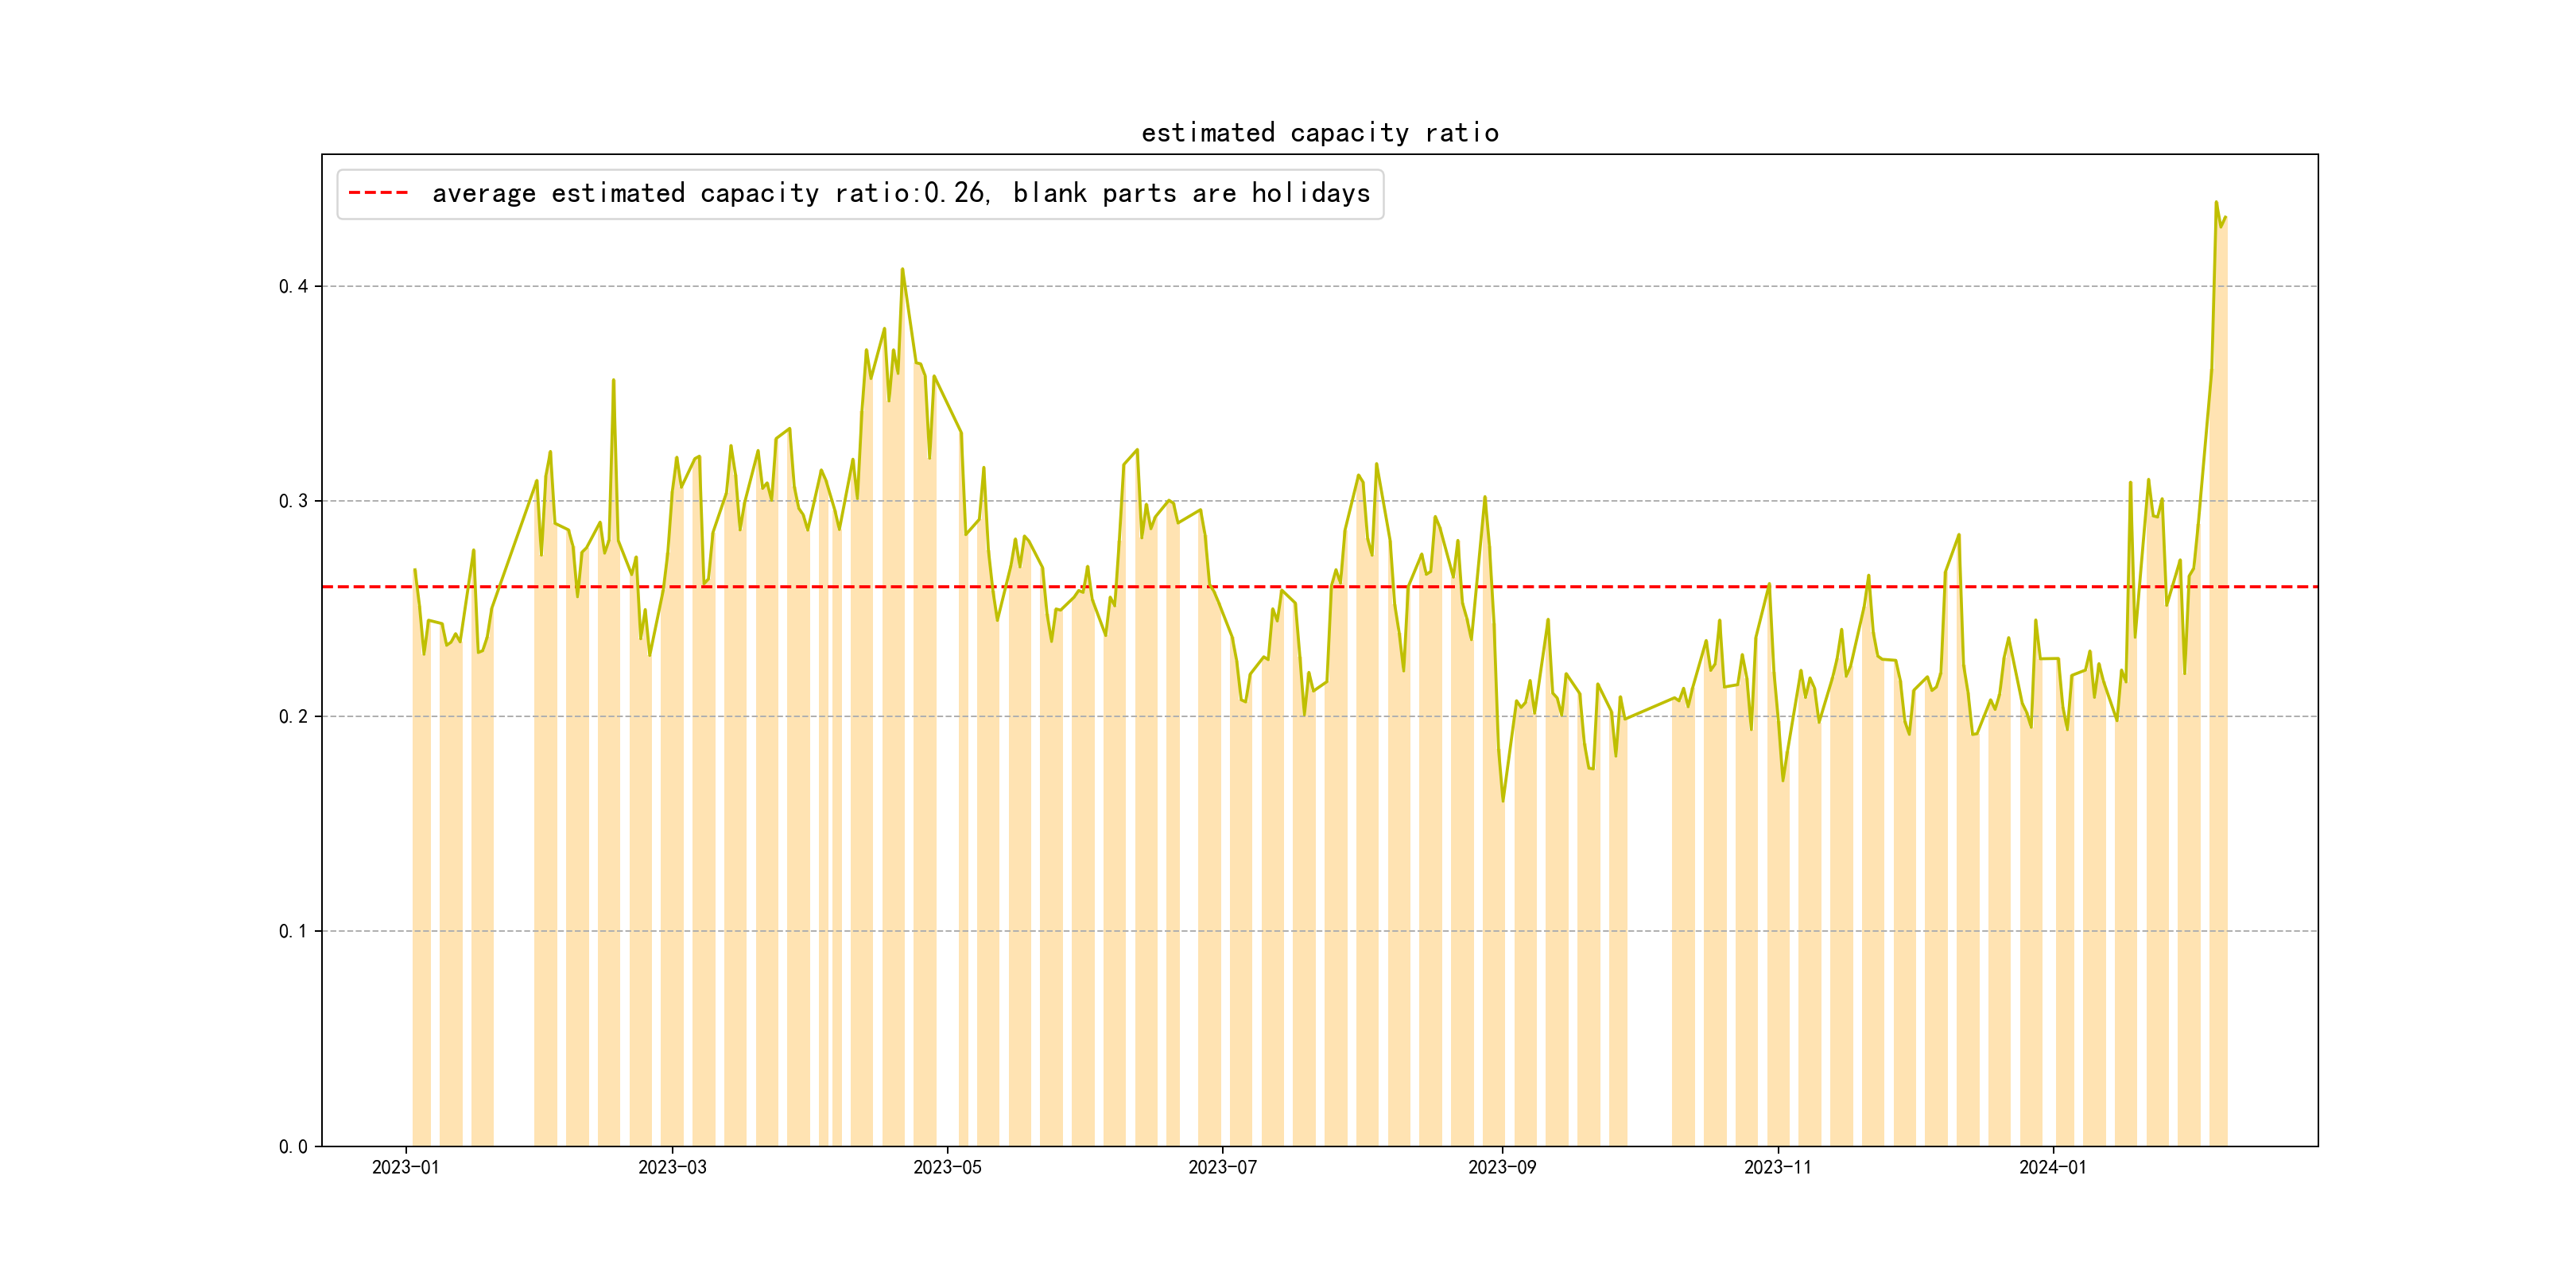Image resolution: width=2576 pixels, height=1288 pixels.
Task: Click the blank holiday gap in late January 2023
Action: (513, 900)
